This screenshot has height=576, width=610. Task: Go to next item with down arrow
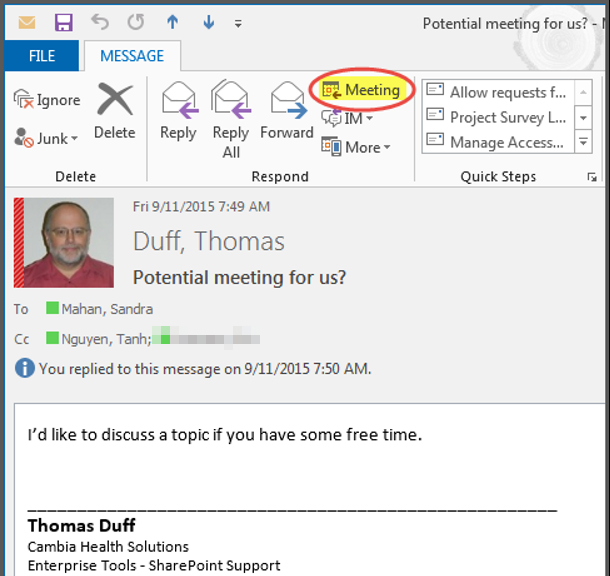point(207,22)
